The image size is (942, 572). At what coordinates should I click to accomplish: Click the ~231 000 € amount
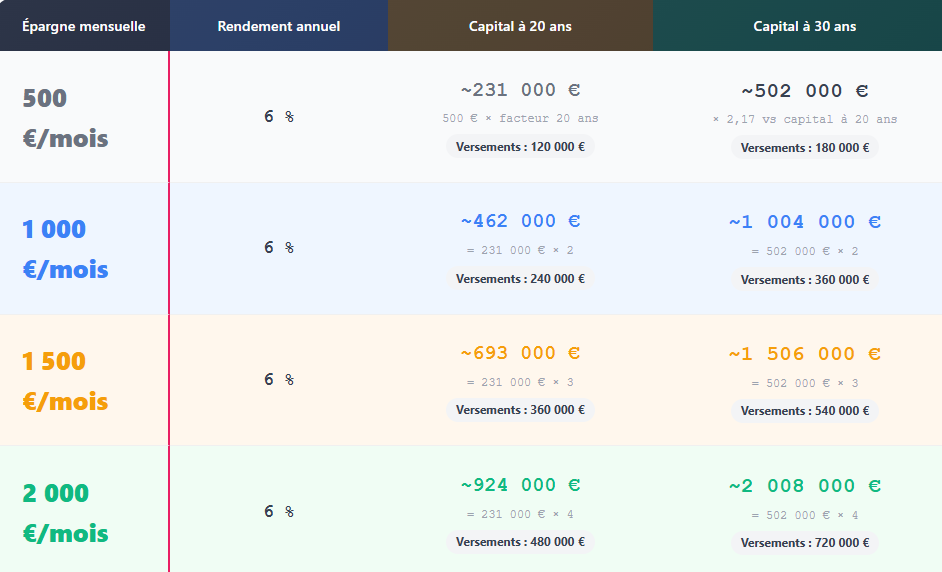(x=520, y=90)
